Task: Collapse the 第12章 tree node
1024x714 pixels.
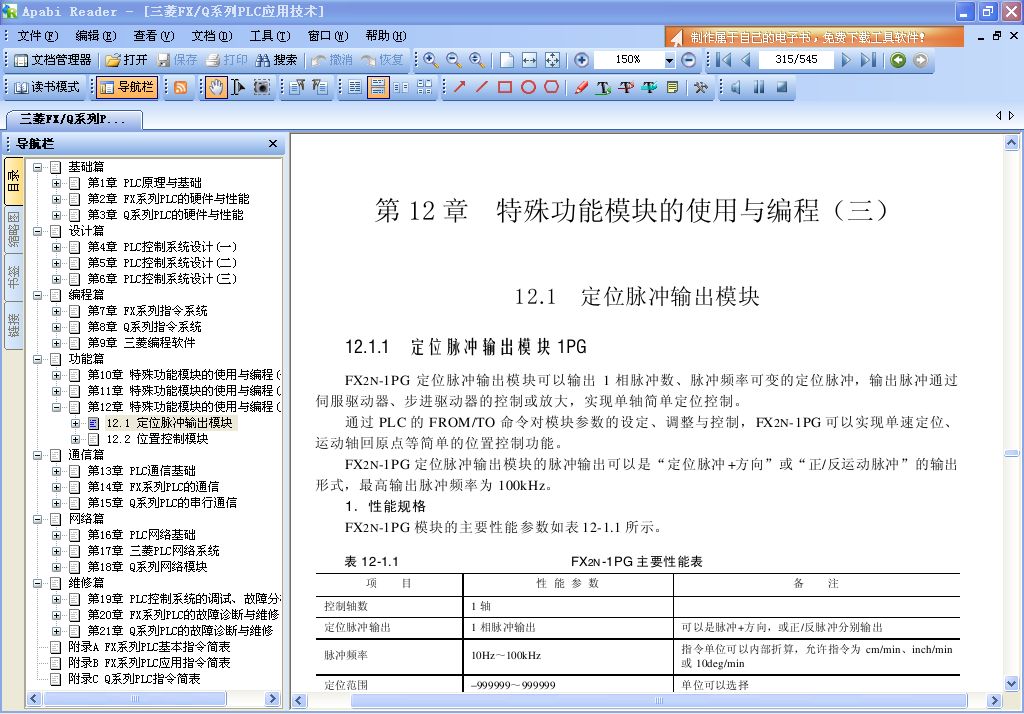Action: 57,407
